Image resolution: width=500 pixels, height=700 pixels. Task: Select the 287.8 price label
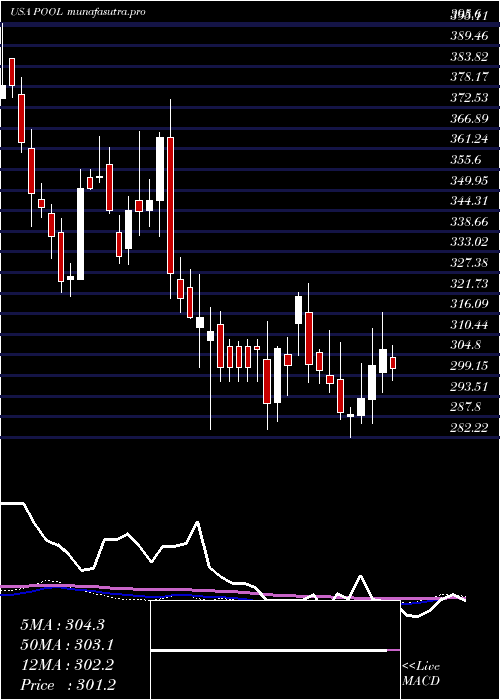click(x=466, y=407)
